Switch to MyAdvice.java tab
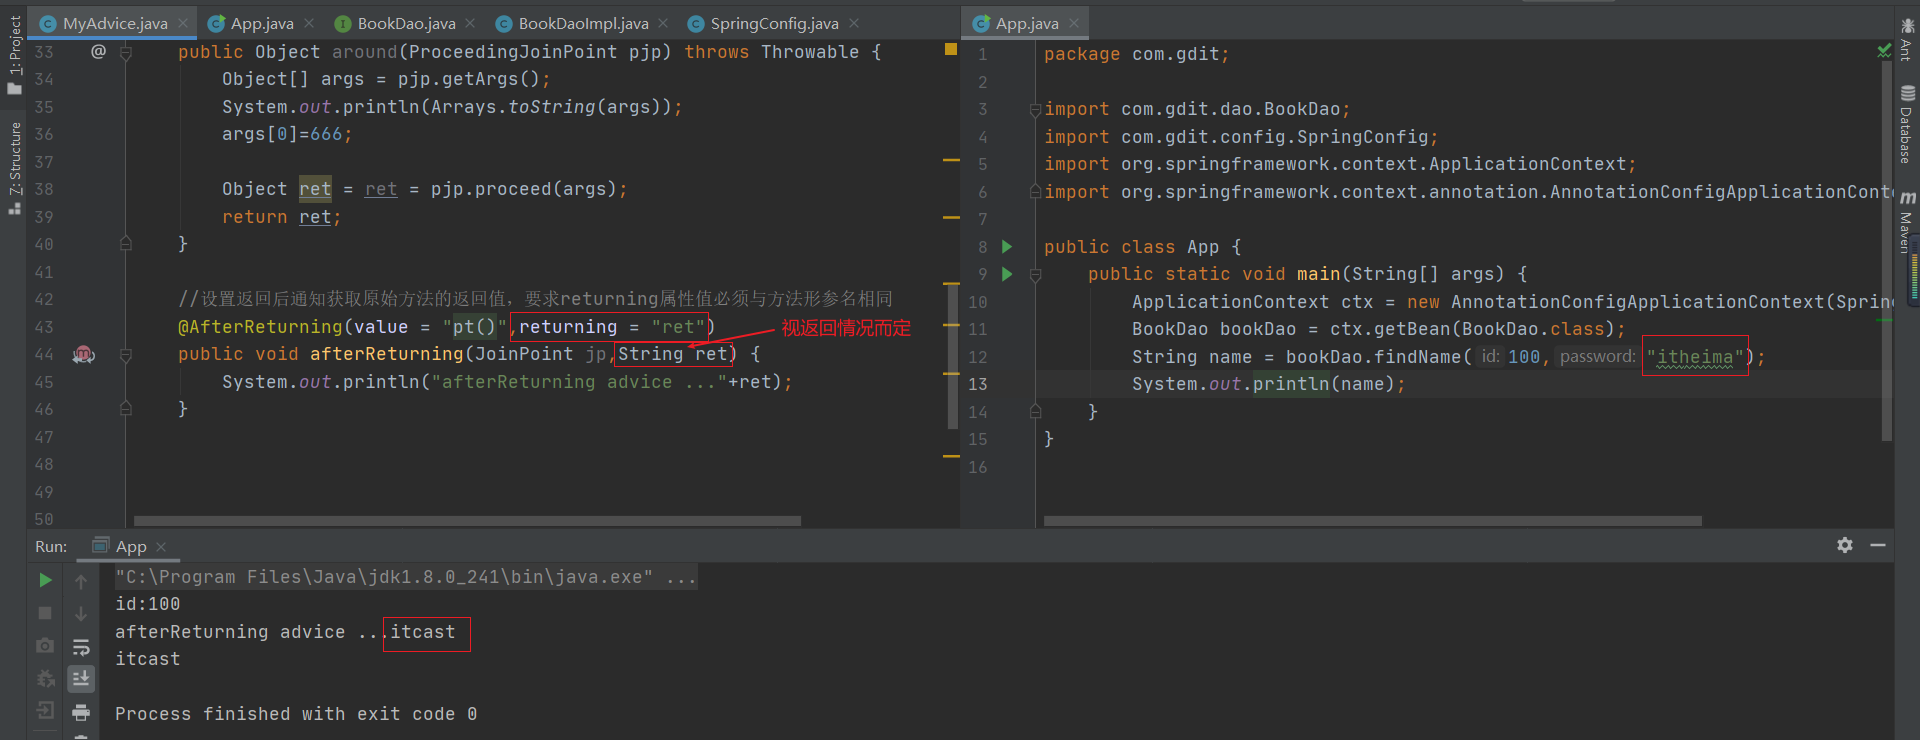The height and width of the screenshot is (740, 1920). tap(115, 23)
